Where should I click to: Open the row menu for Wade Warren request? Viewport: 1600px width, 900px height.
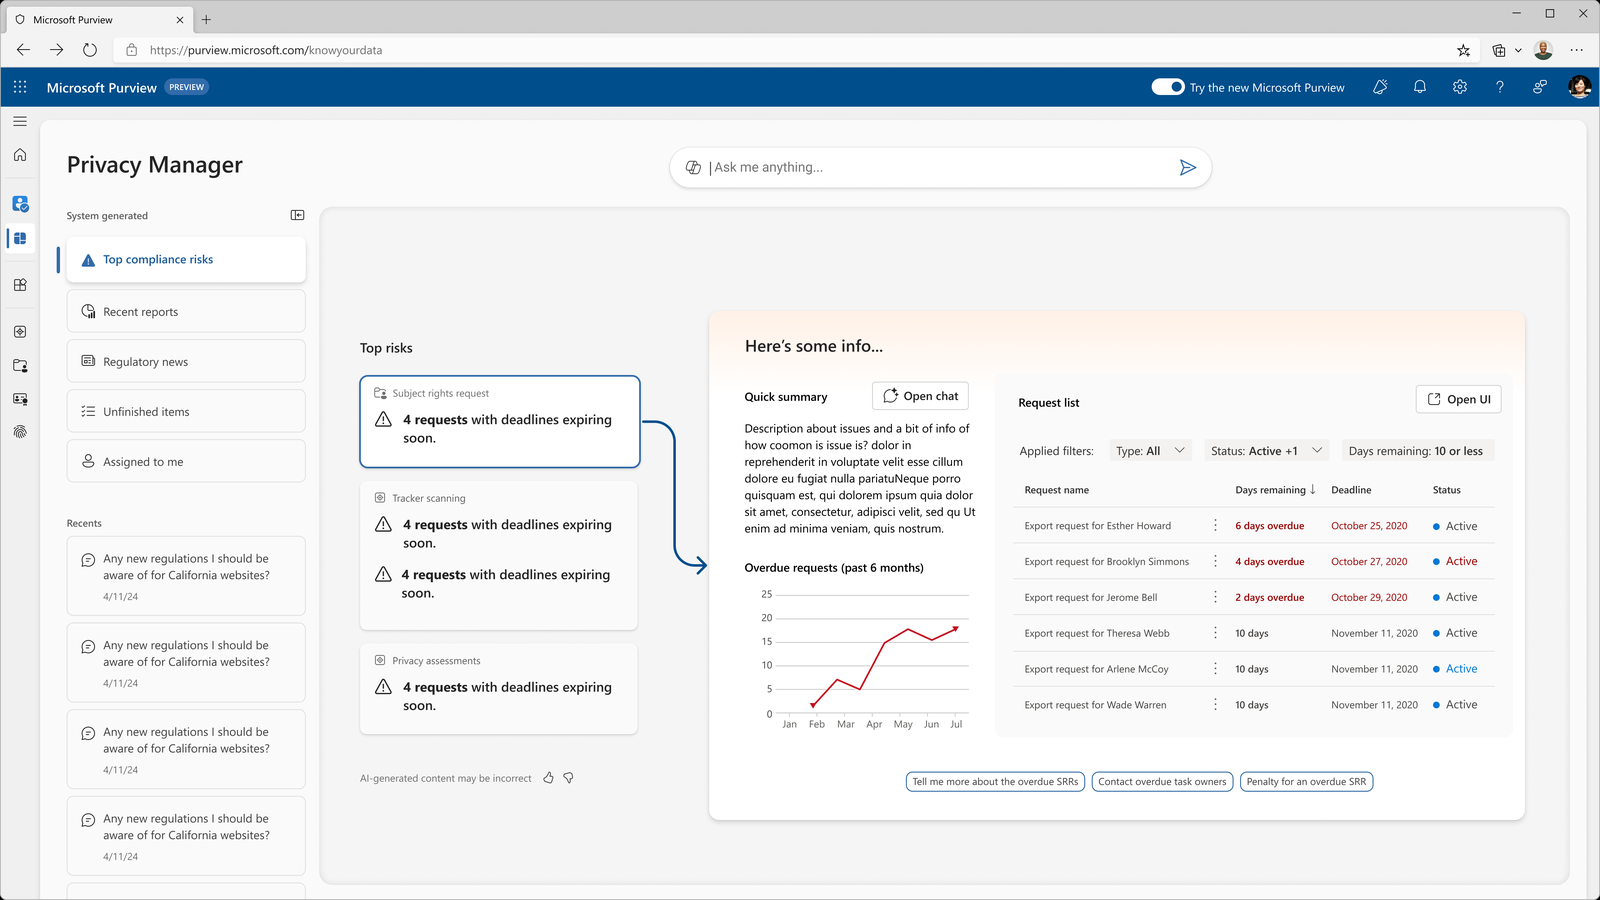[x=1215, y=705]
